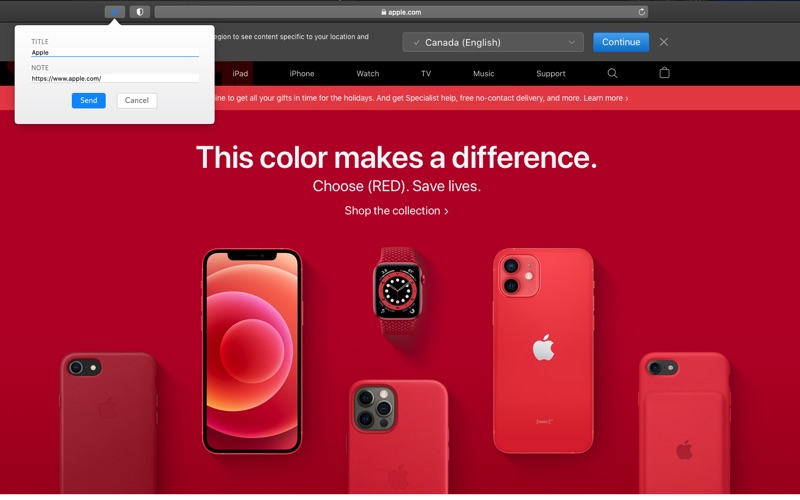Click the Continue button

pos(621,42)
